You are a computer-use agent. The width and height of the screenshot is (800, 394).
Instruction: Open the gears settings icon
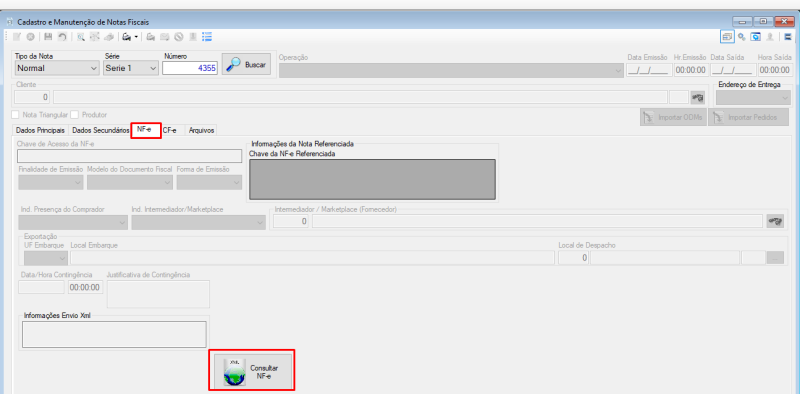(742, 37)
